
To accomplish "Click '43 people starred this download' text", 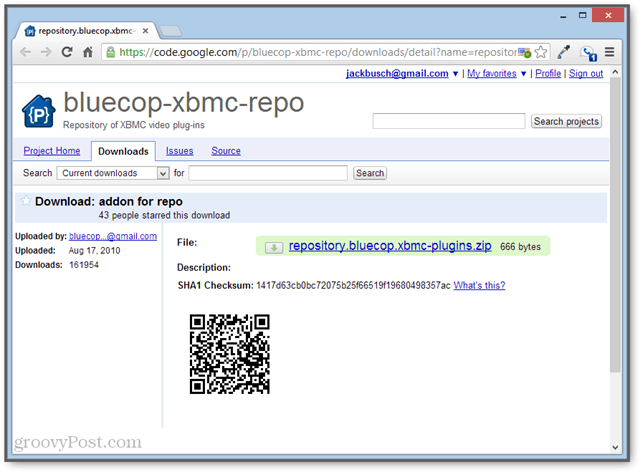I will click(x=164, y=215).
